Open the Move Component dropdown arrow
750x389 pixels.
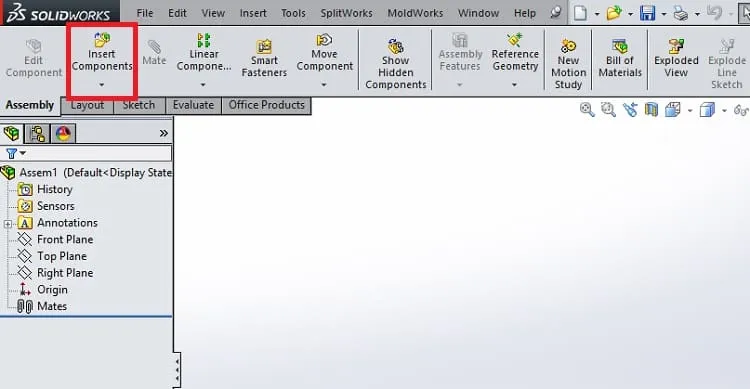pos(324,85)
